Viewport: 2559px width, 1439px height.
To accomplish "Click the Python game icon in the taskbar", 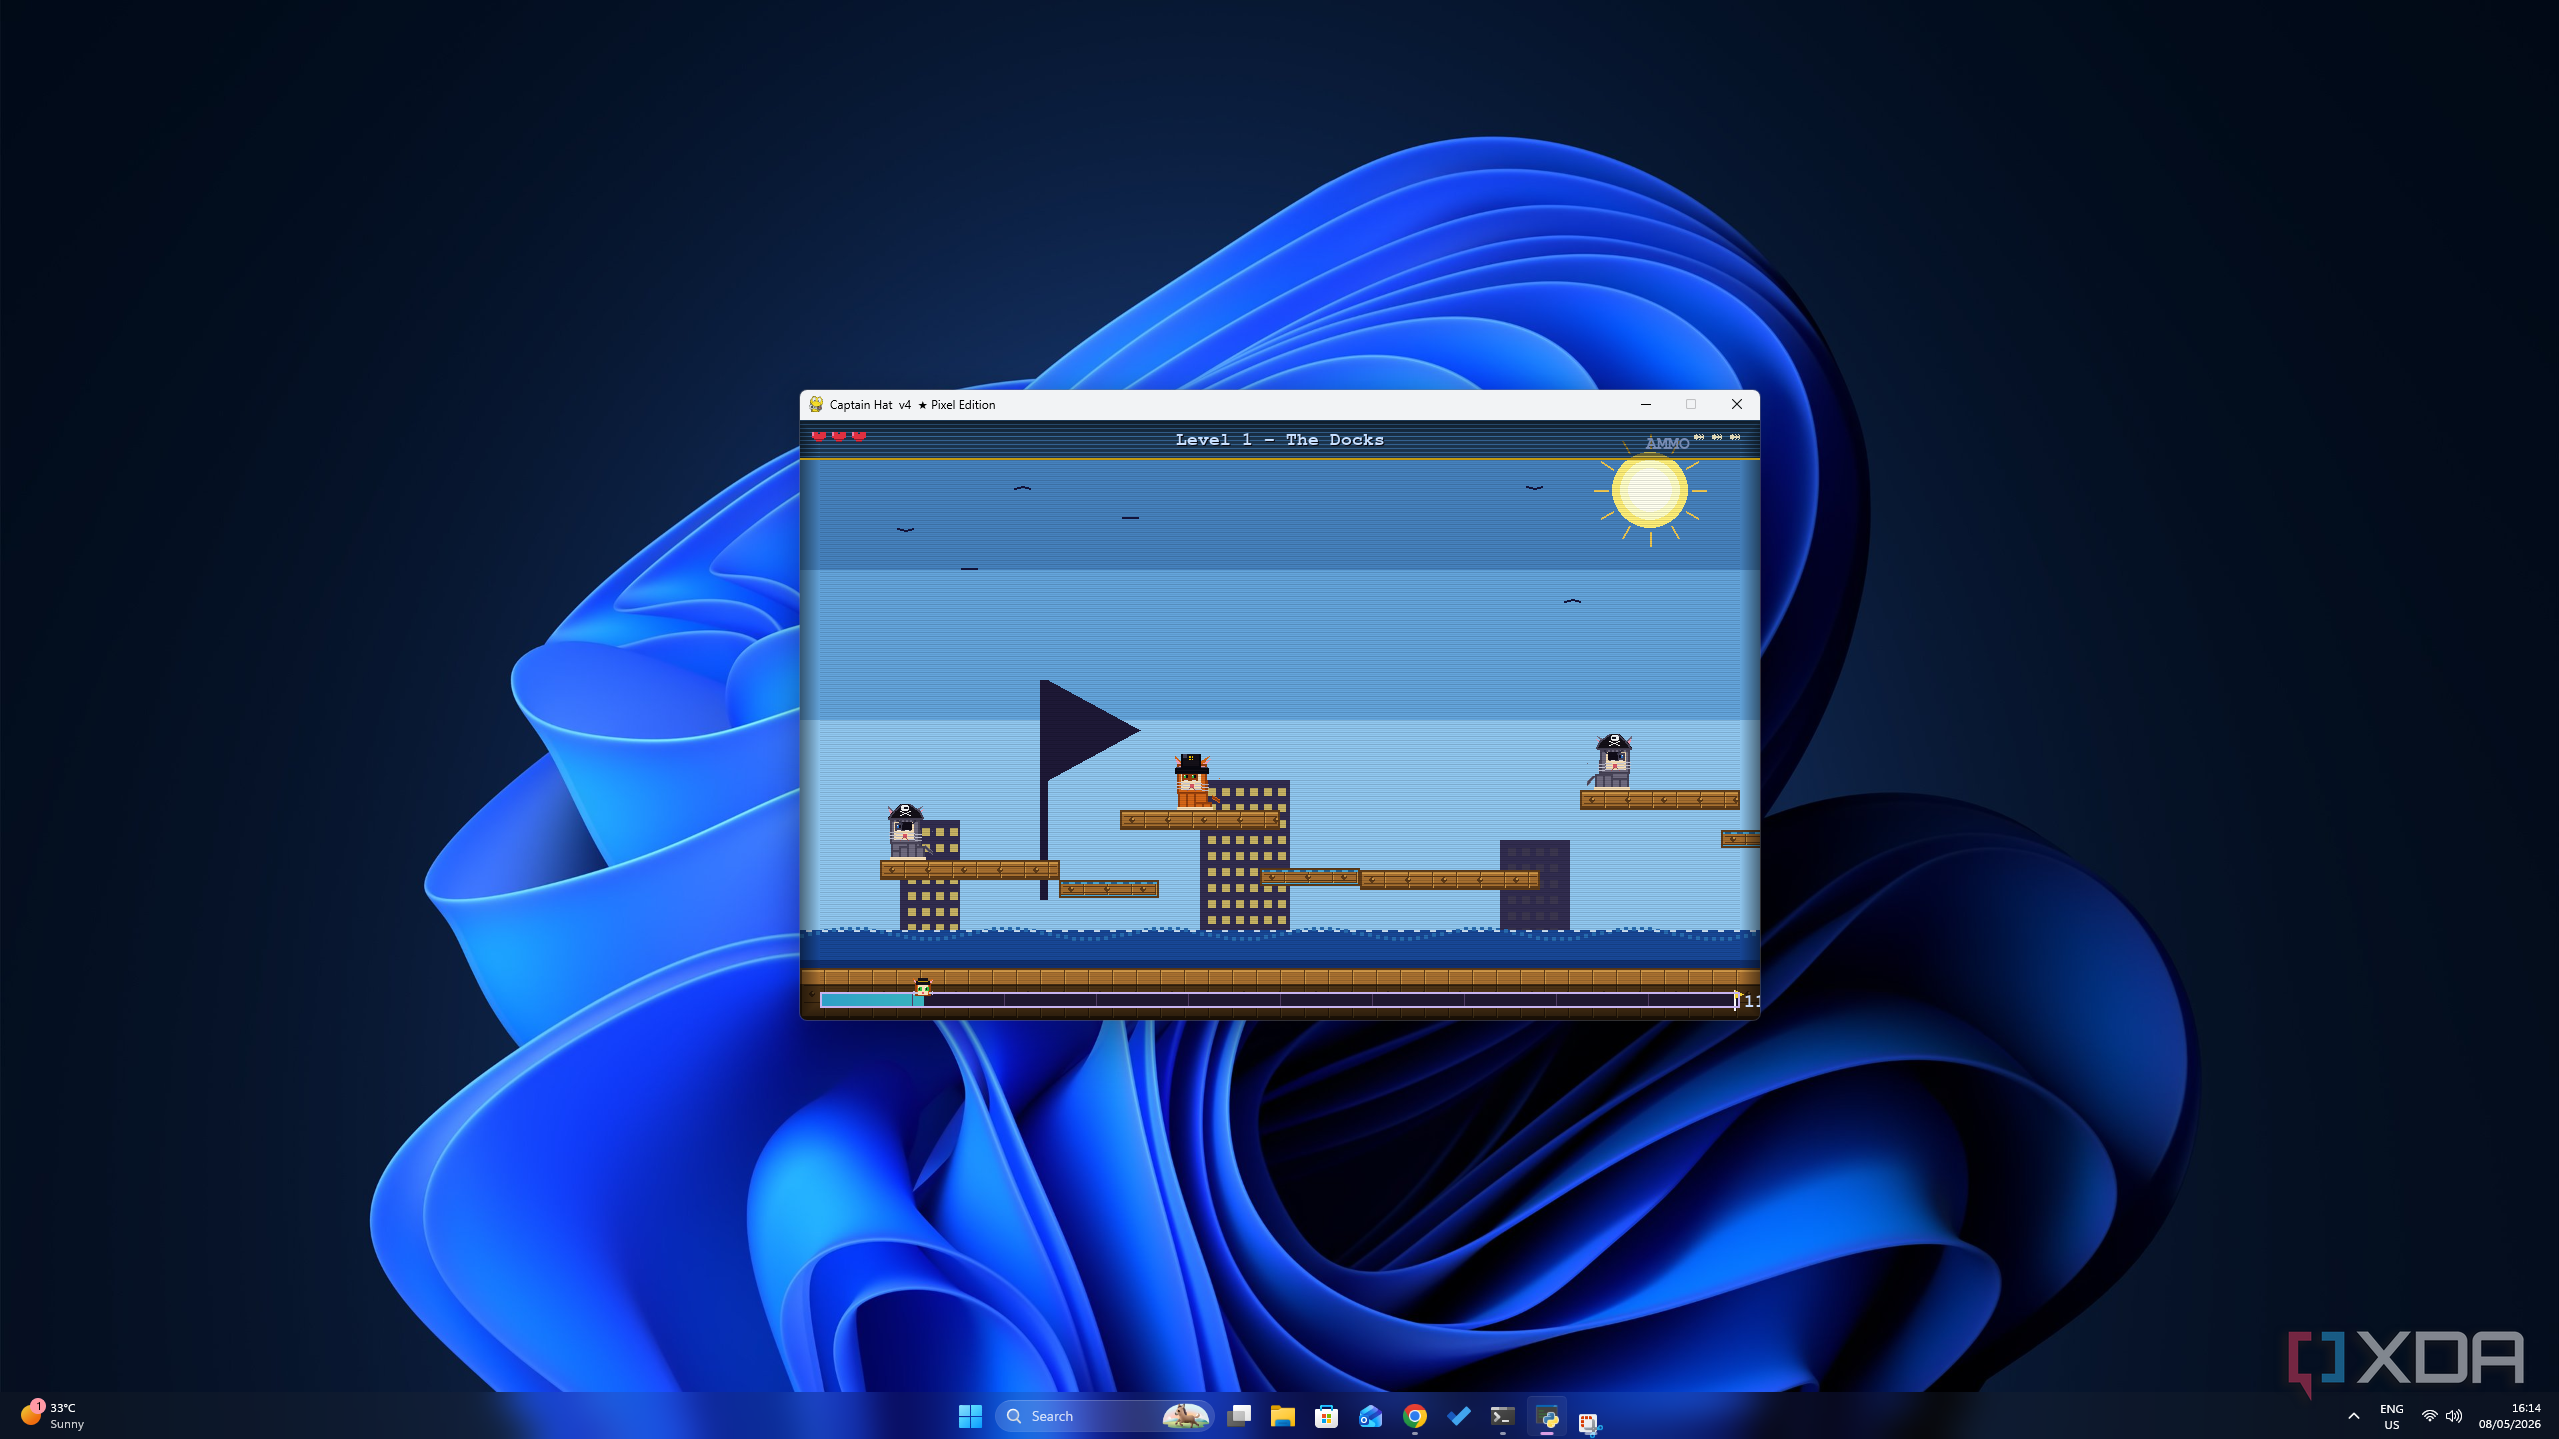I will 1547,1416.
